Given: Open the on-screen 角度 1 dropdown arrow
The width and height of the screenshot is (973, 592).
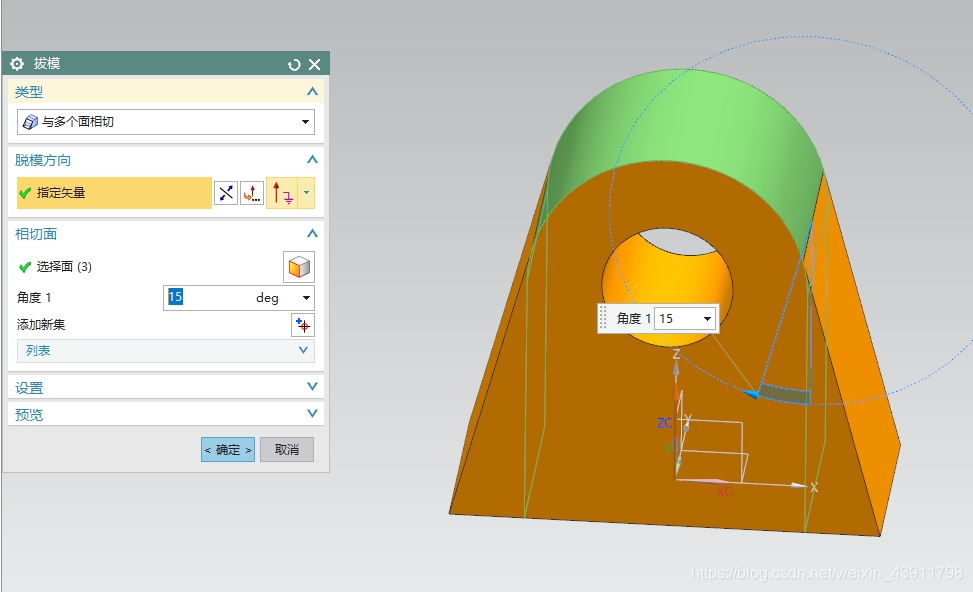Looking at the screenshot, I should (707, 319).
